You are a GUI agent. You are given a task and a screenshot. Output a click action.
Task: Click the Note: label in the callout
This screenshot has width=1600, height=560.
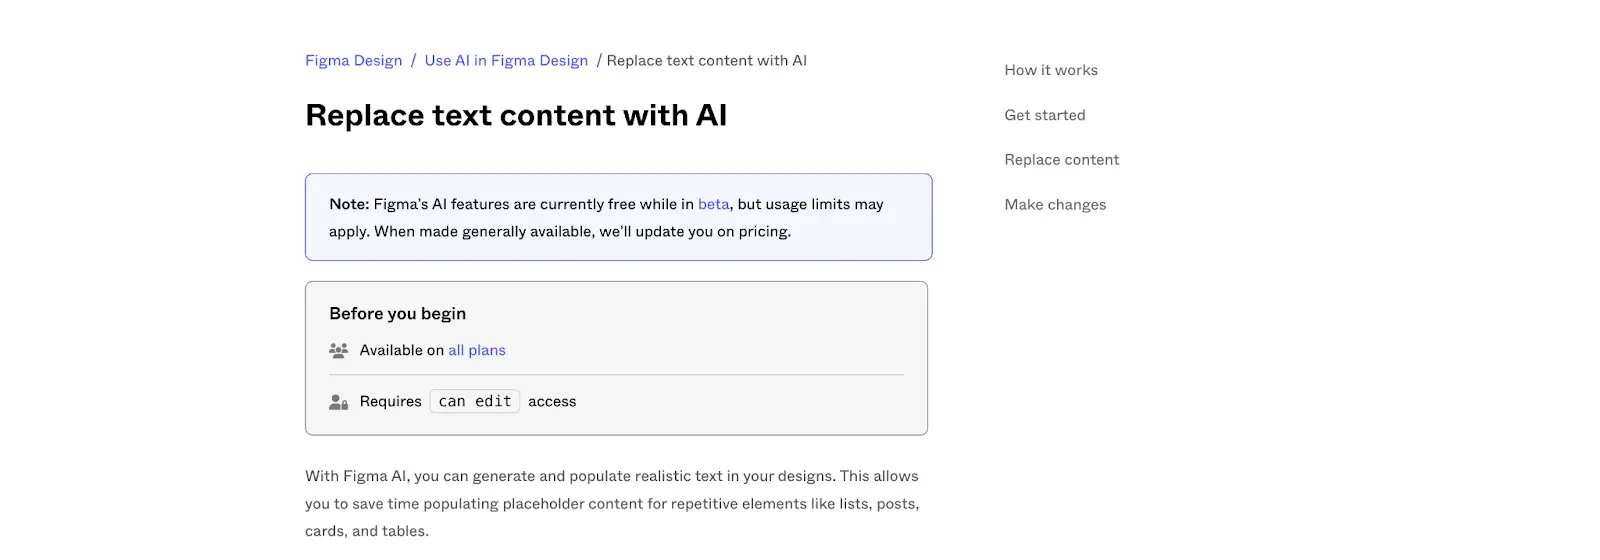coord(349,204)
